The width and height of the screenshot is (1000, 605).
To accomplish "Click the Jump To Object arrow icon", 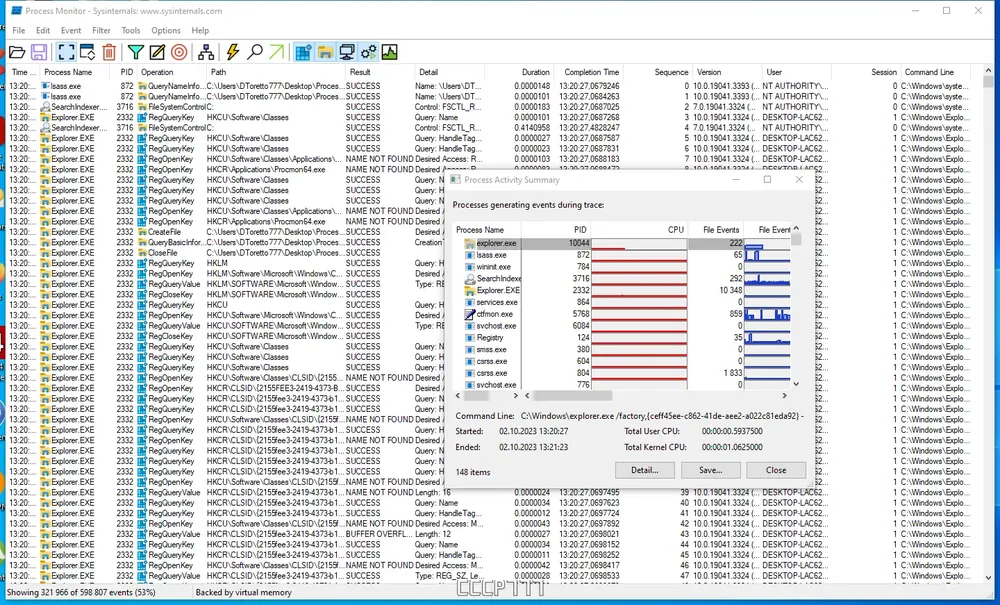I will (x=277, y=52).
